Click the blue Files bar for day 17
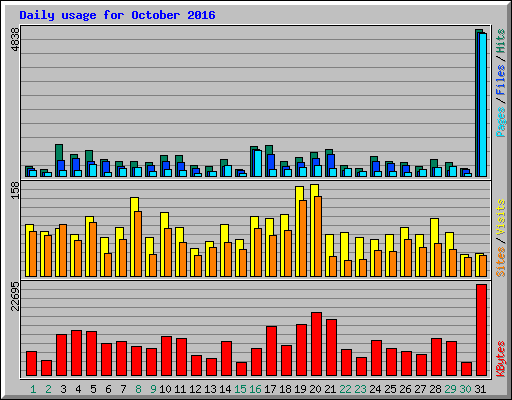The width and height of the screenshot is (512, 400). point(271,165)
